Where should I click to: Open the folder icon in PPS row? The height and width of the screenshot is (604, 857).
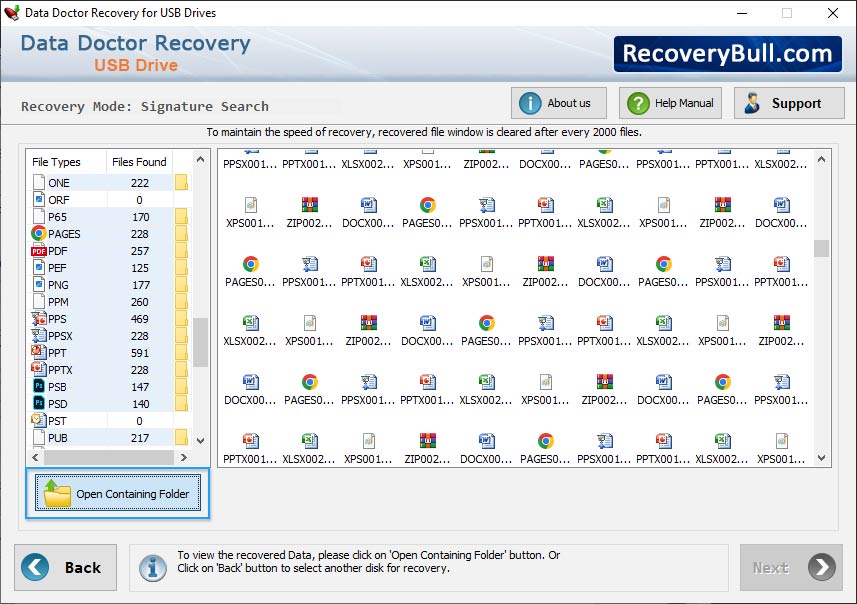click(181, 318)
